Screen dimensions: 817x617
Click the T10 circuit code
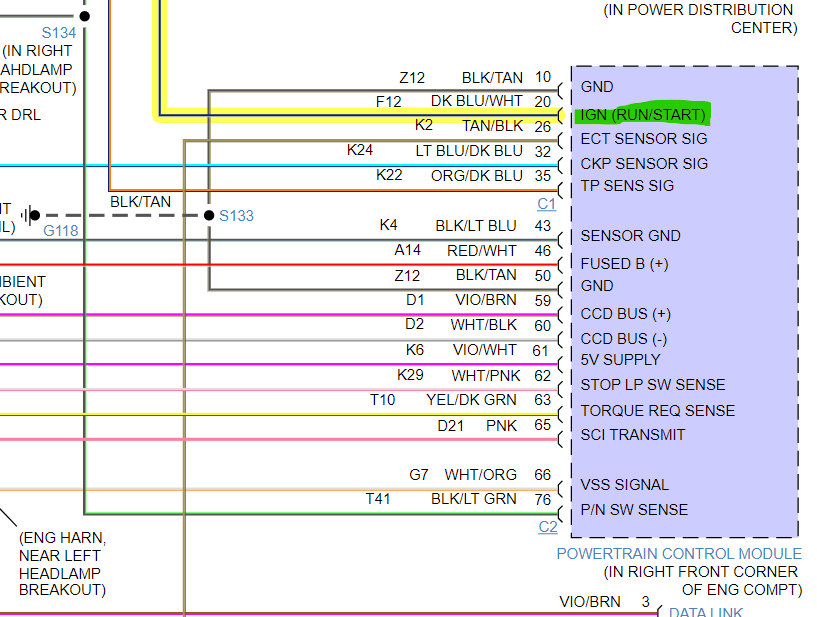[382, 400]
